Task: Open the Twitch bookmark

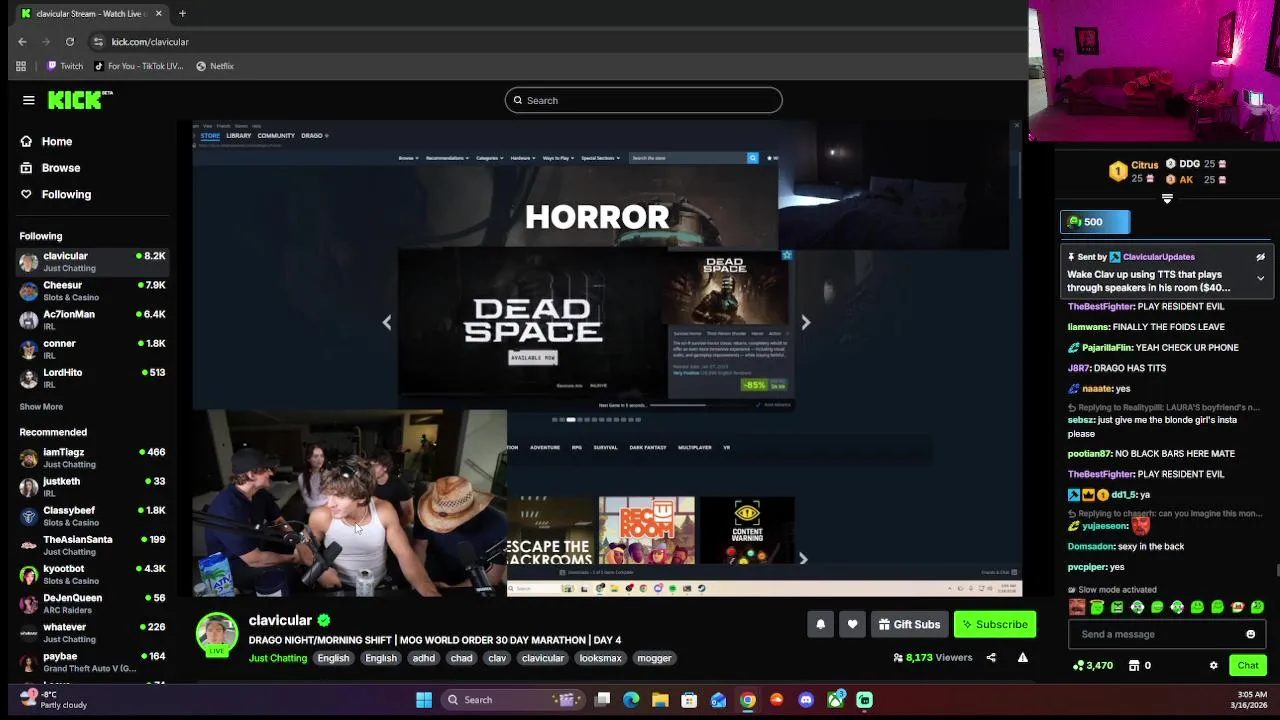Action: tap(65, 66)
